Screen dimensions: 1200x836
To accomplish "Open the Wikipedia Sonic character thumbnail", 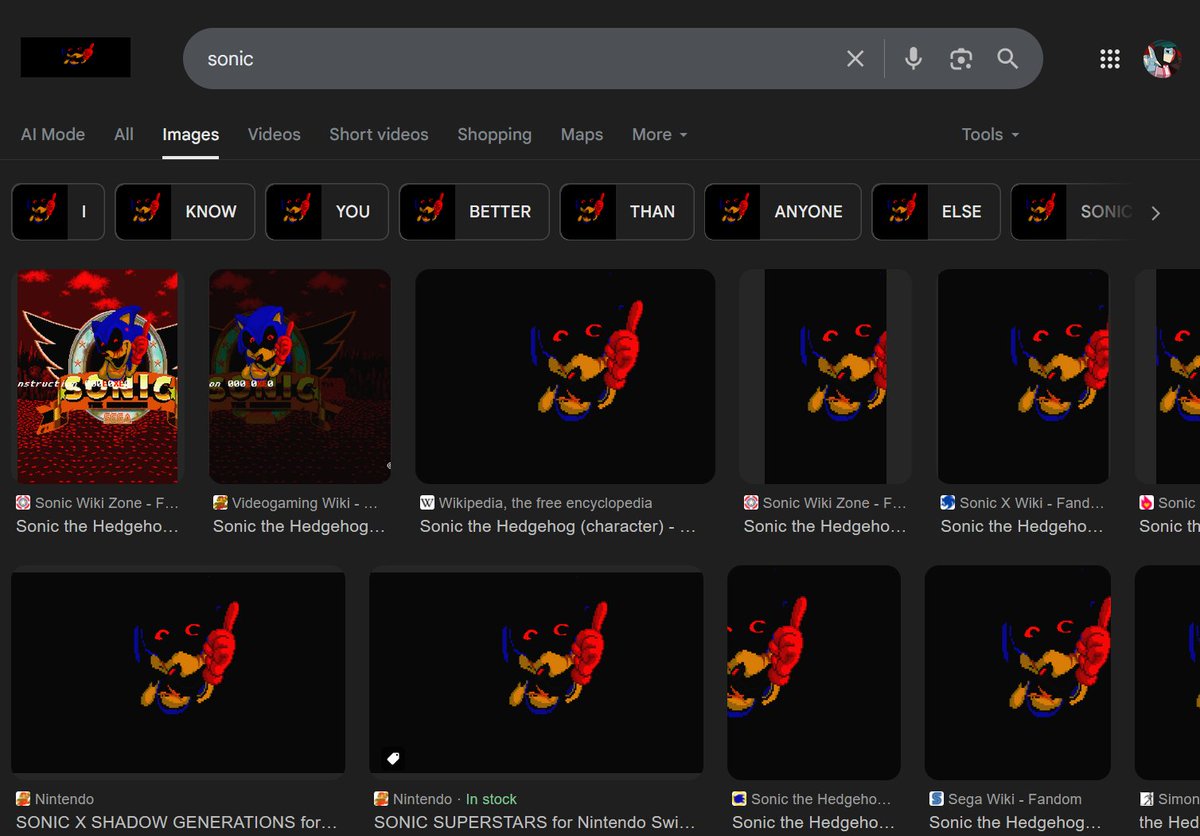I will pyautogui.click(x=565, y=376).
